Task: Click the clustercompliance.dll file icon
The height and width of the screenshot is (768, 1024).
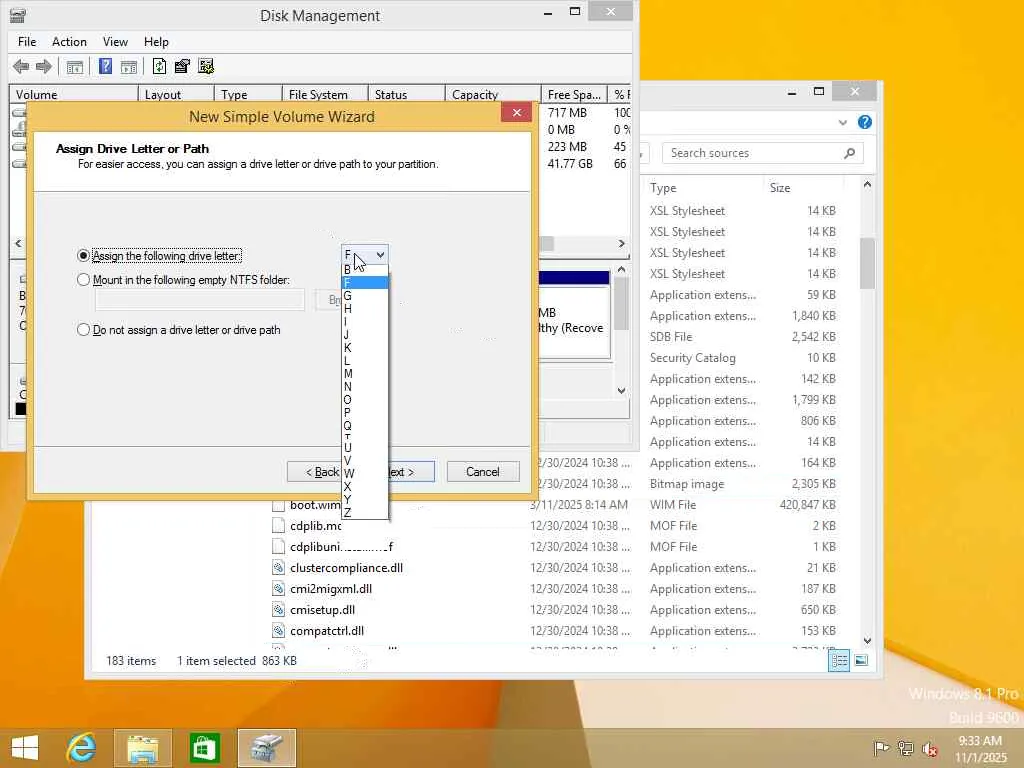Action: coord(278,568)
